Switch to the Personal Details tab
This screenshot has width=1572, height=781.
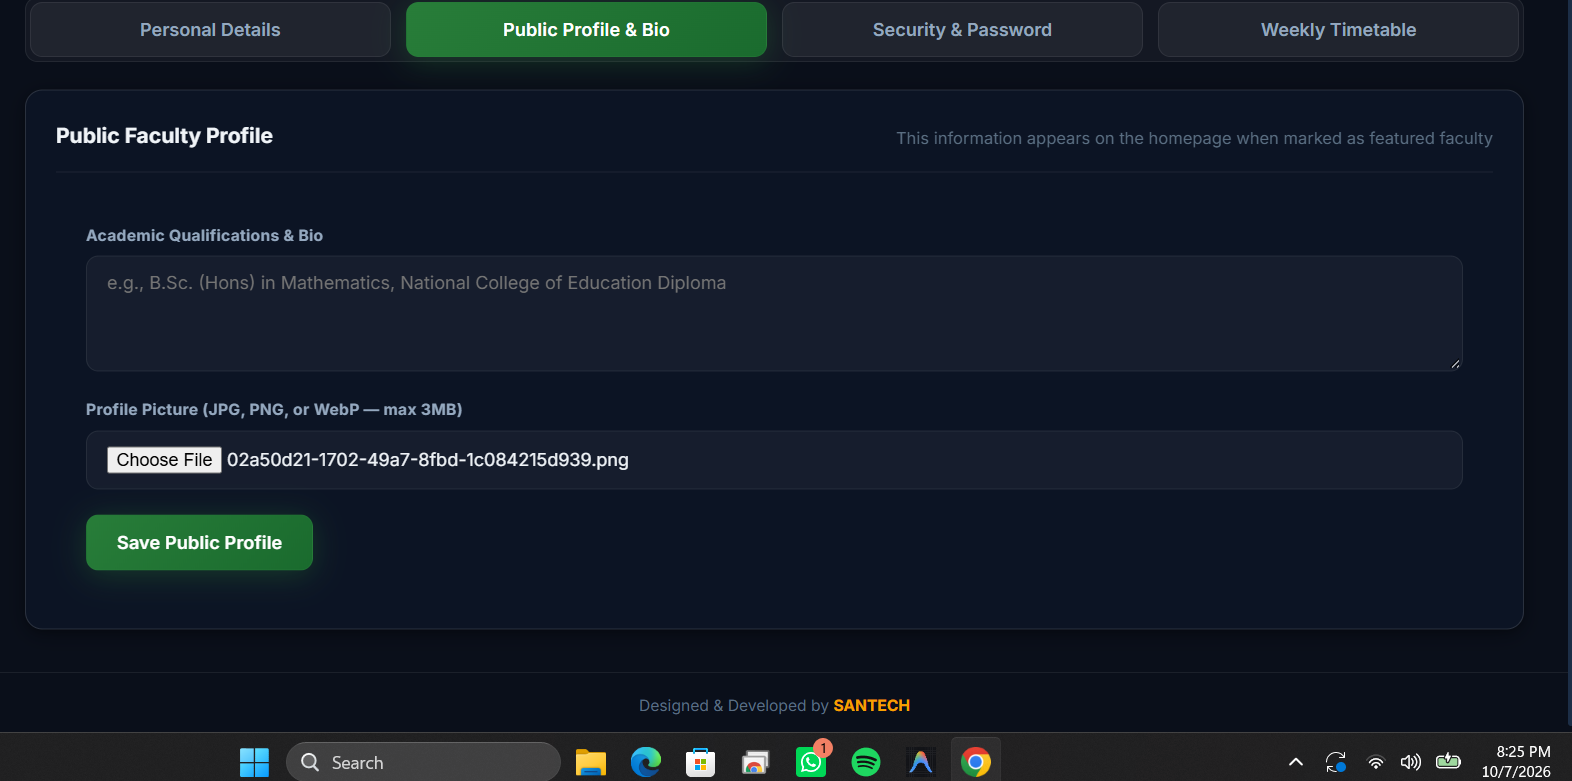(210, 30)
